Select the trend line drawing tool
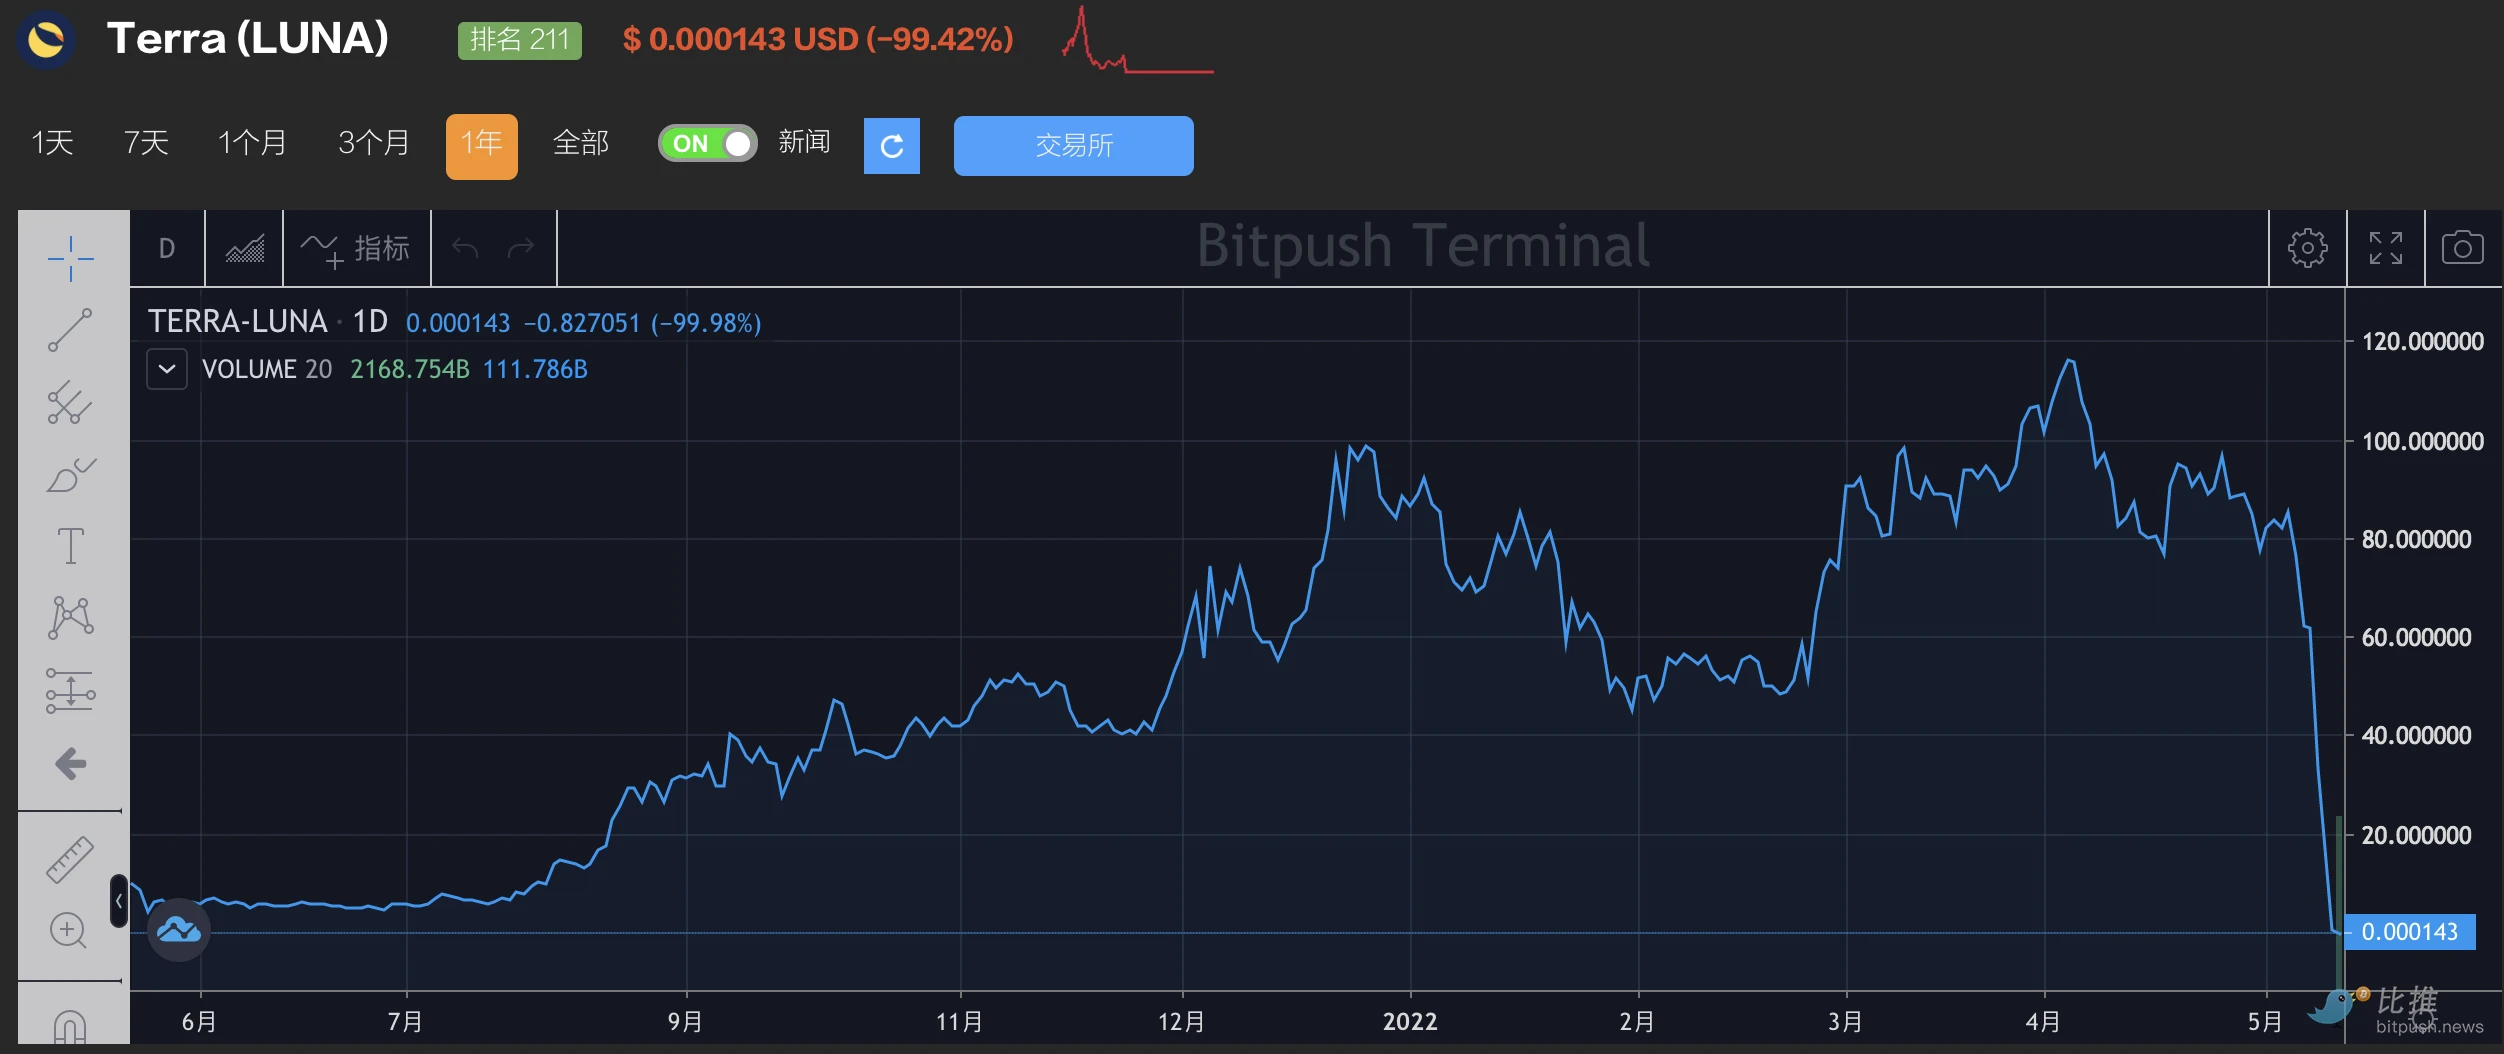Image resolution: width=2504 pixels, height=1054 pixels. point(71,330)
